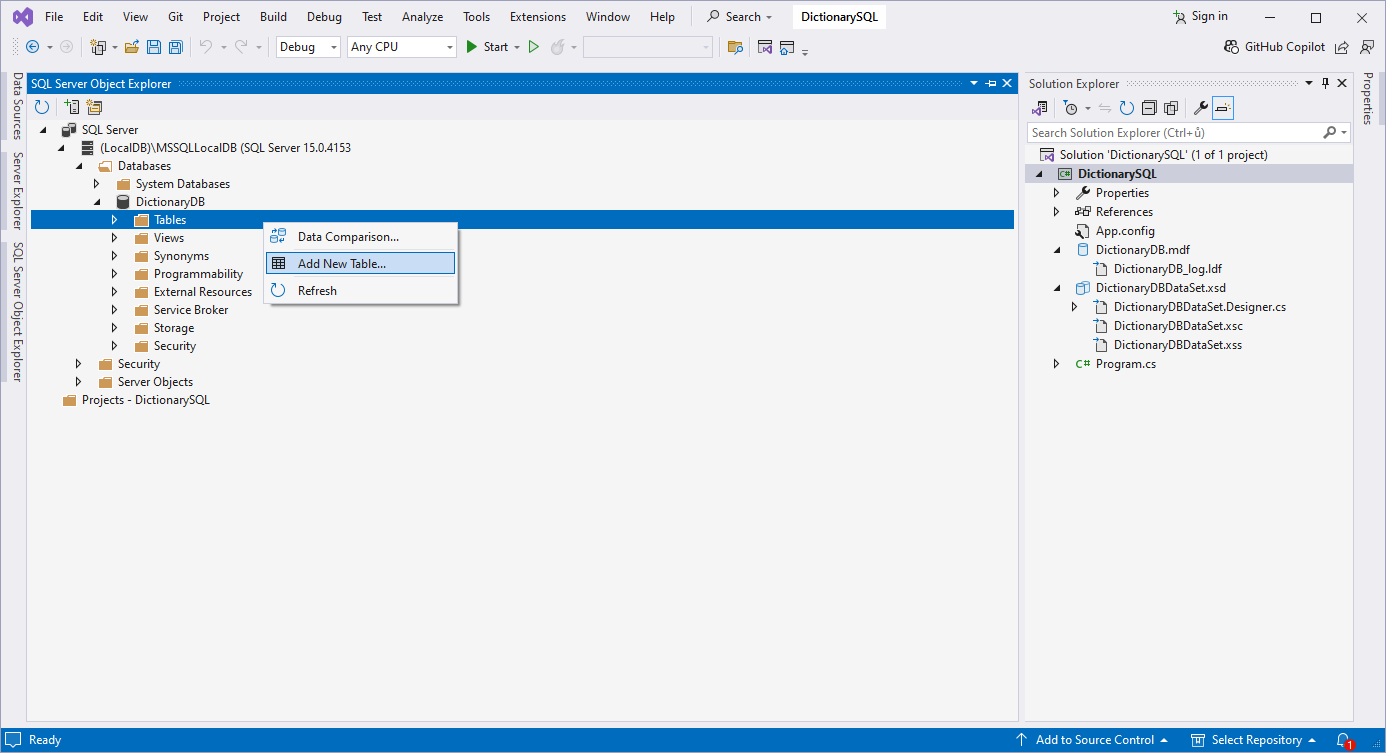The image size is (1386, 753).
Task: Open the Any CPU platform dropdown
Action: 401,47
